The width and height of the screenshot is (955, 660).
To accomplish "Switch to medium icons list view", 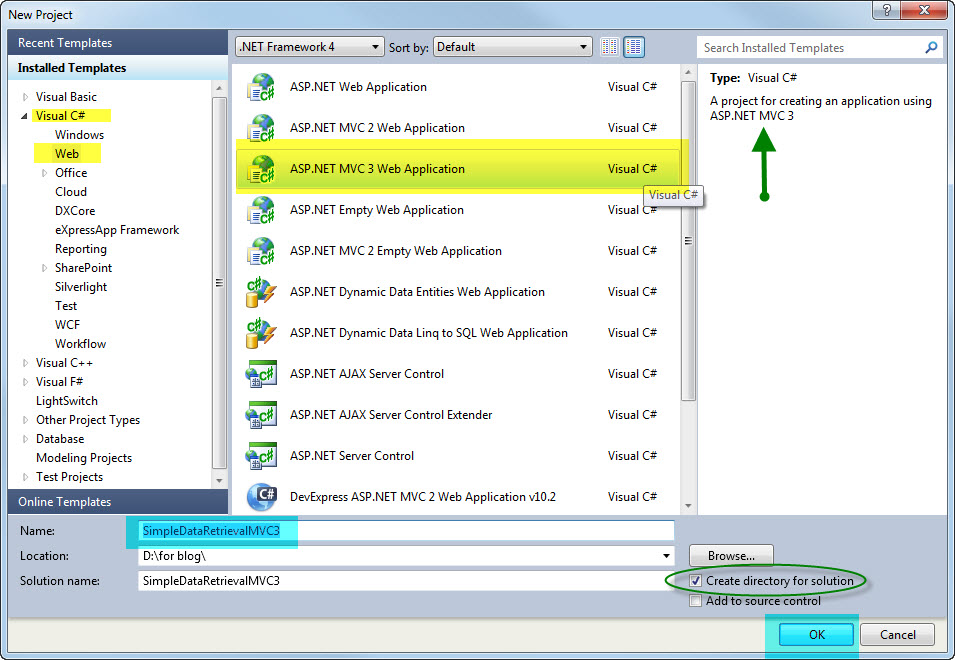I will pyautogui.click(x=634, y=47).
